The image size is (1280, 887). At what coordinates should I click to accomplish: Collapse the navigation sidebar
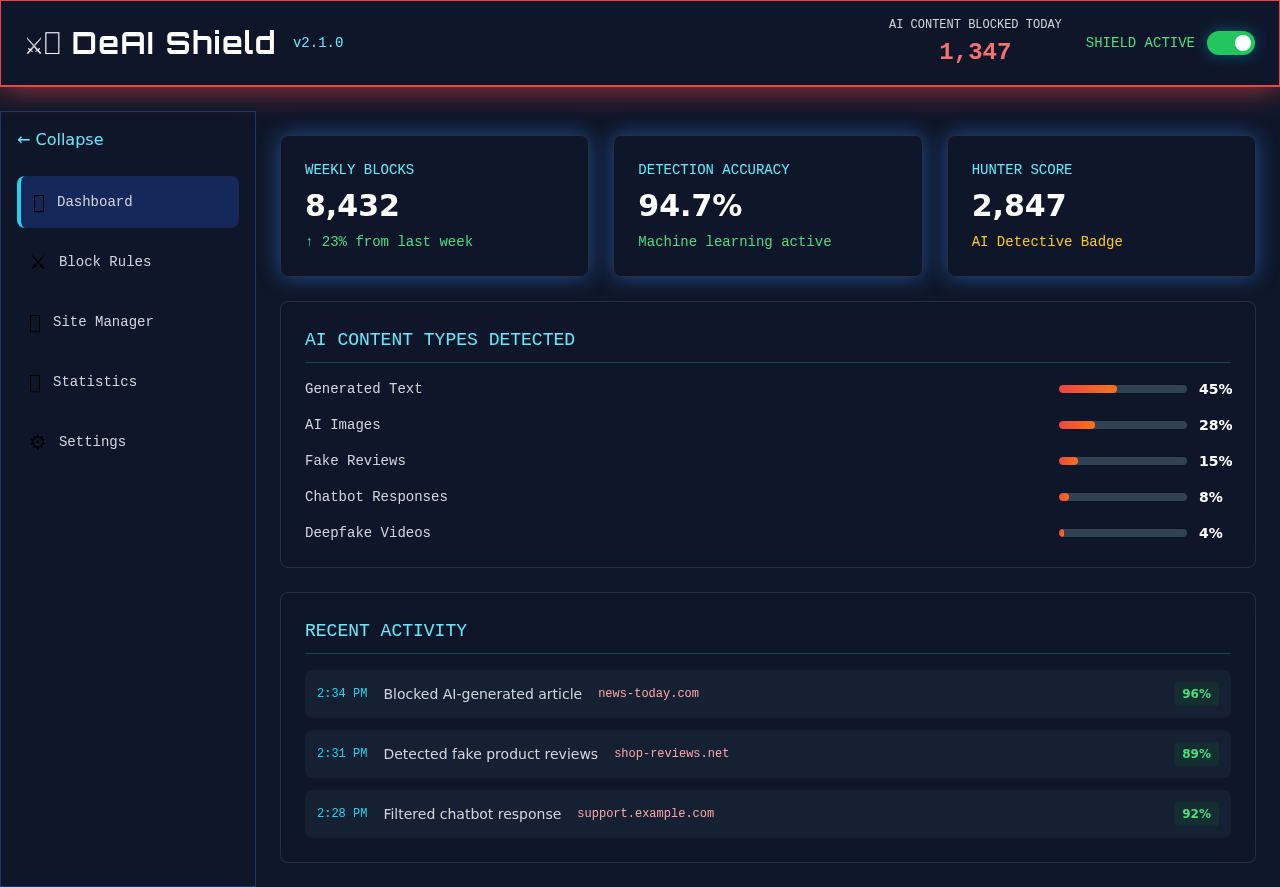(61, 139)
